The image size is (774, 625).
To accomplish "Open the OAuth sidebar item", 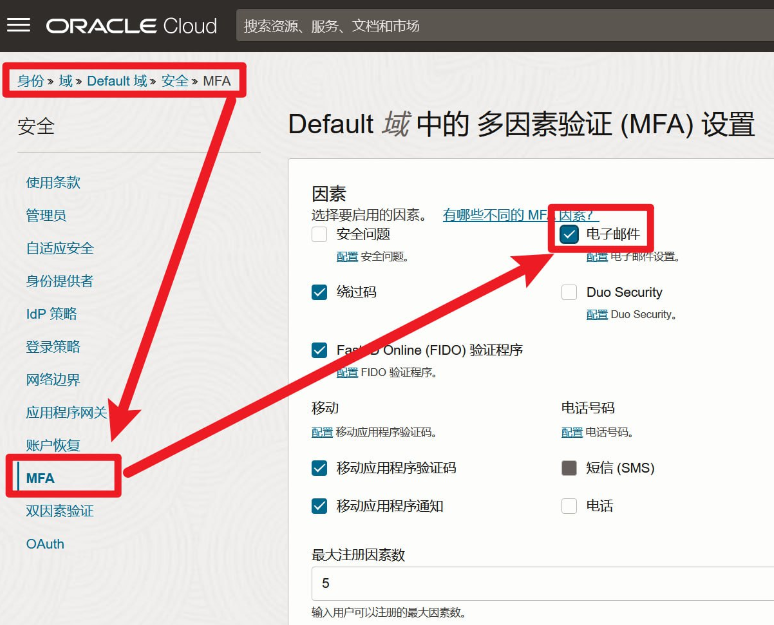I will 45,544.
